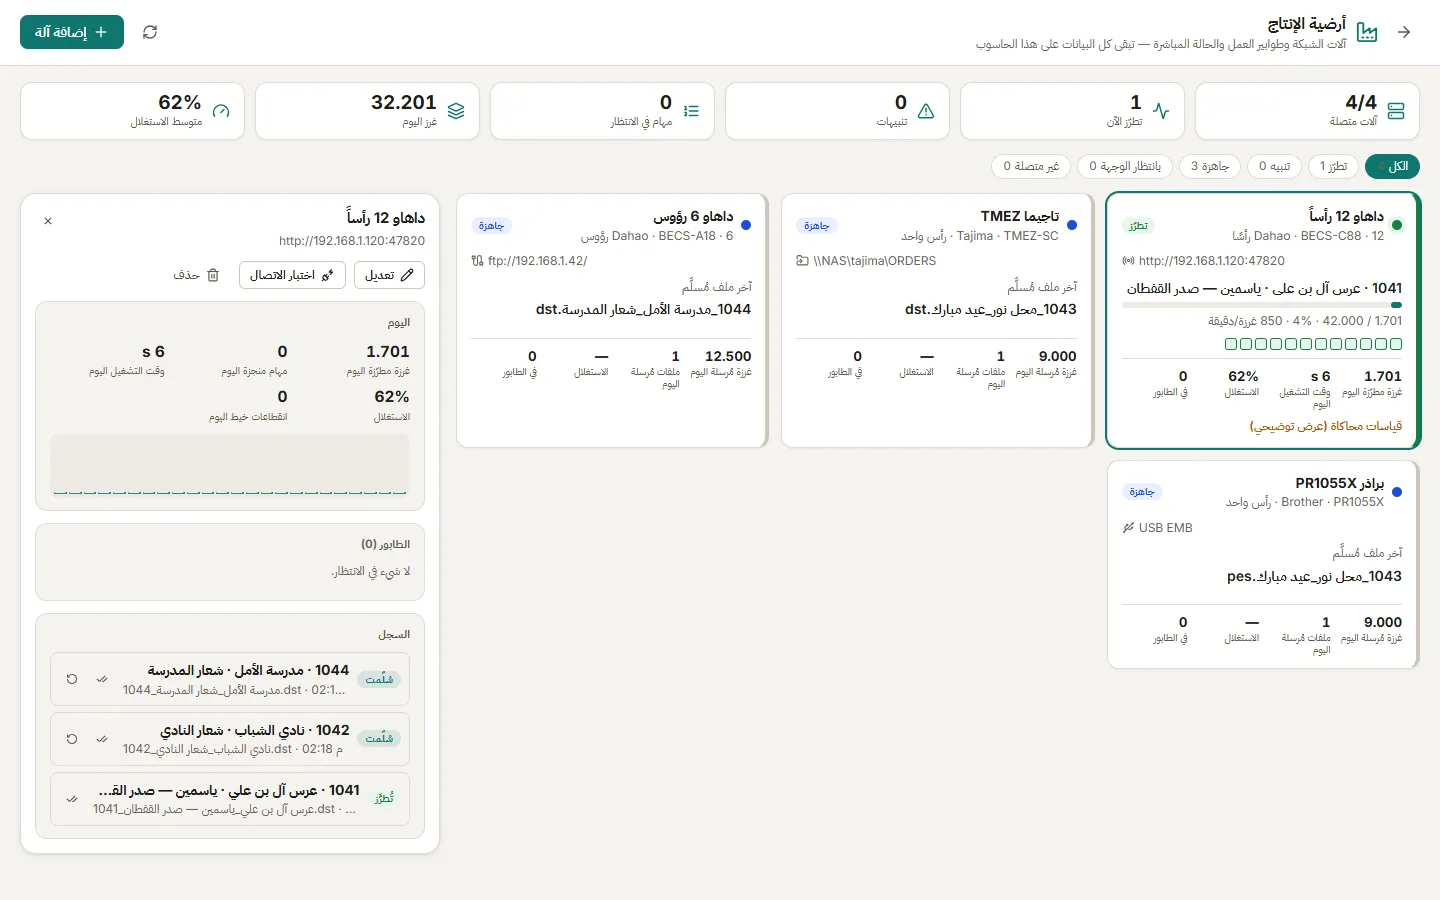This screenshot has width=1440, height=900.
Task: Click the list icon on the مهام في الانتظار card
Action: [x=691, y=111]
